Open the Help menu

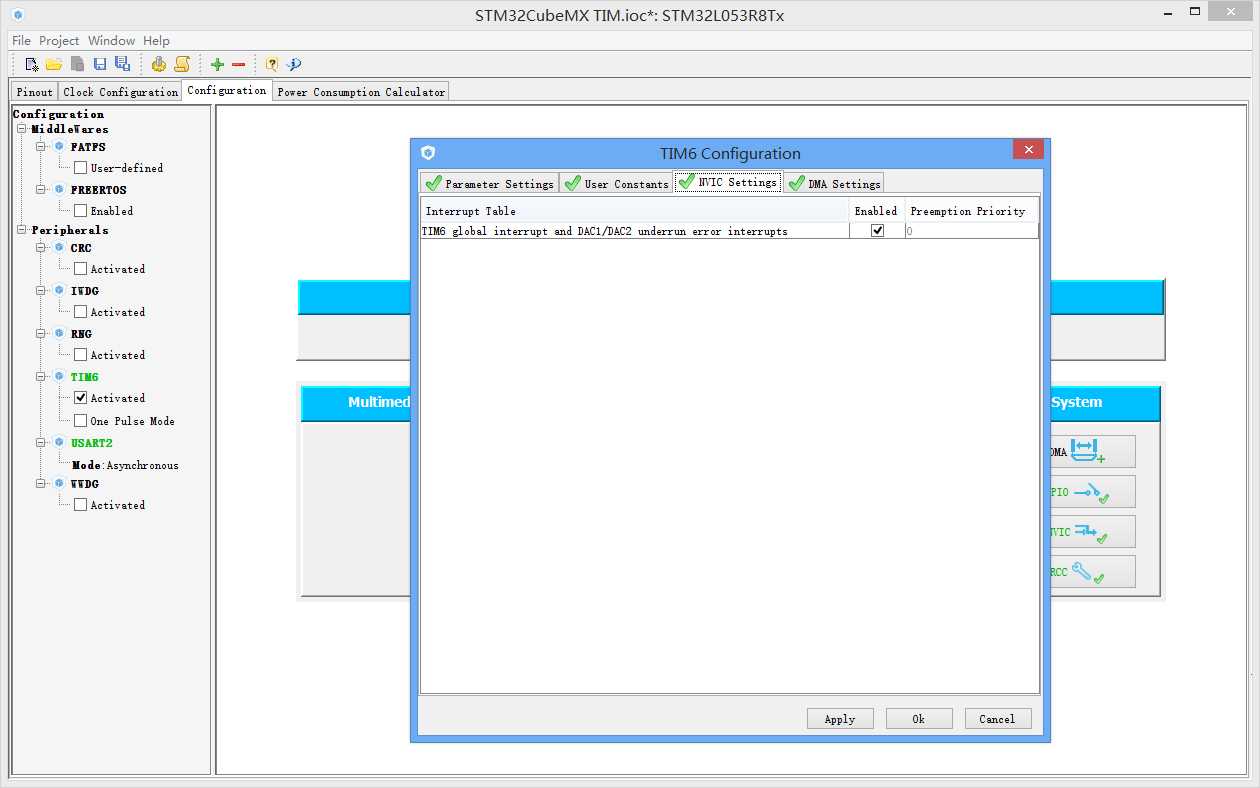156,40
